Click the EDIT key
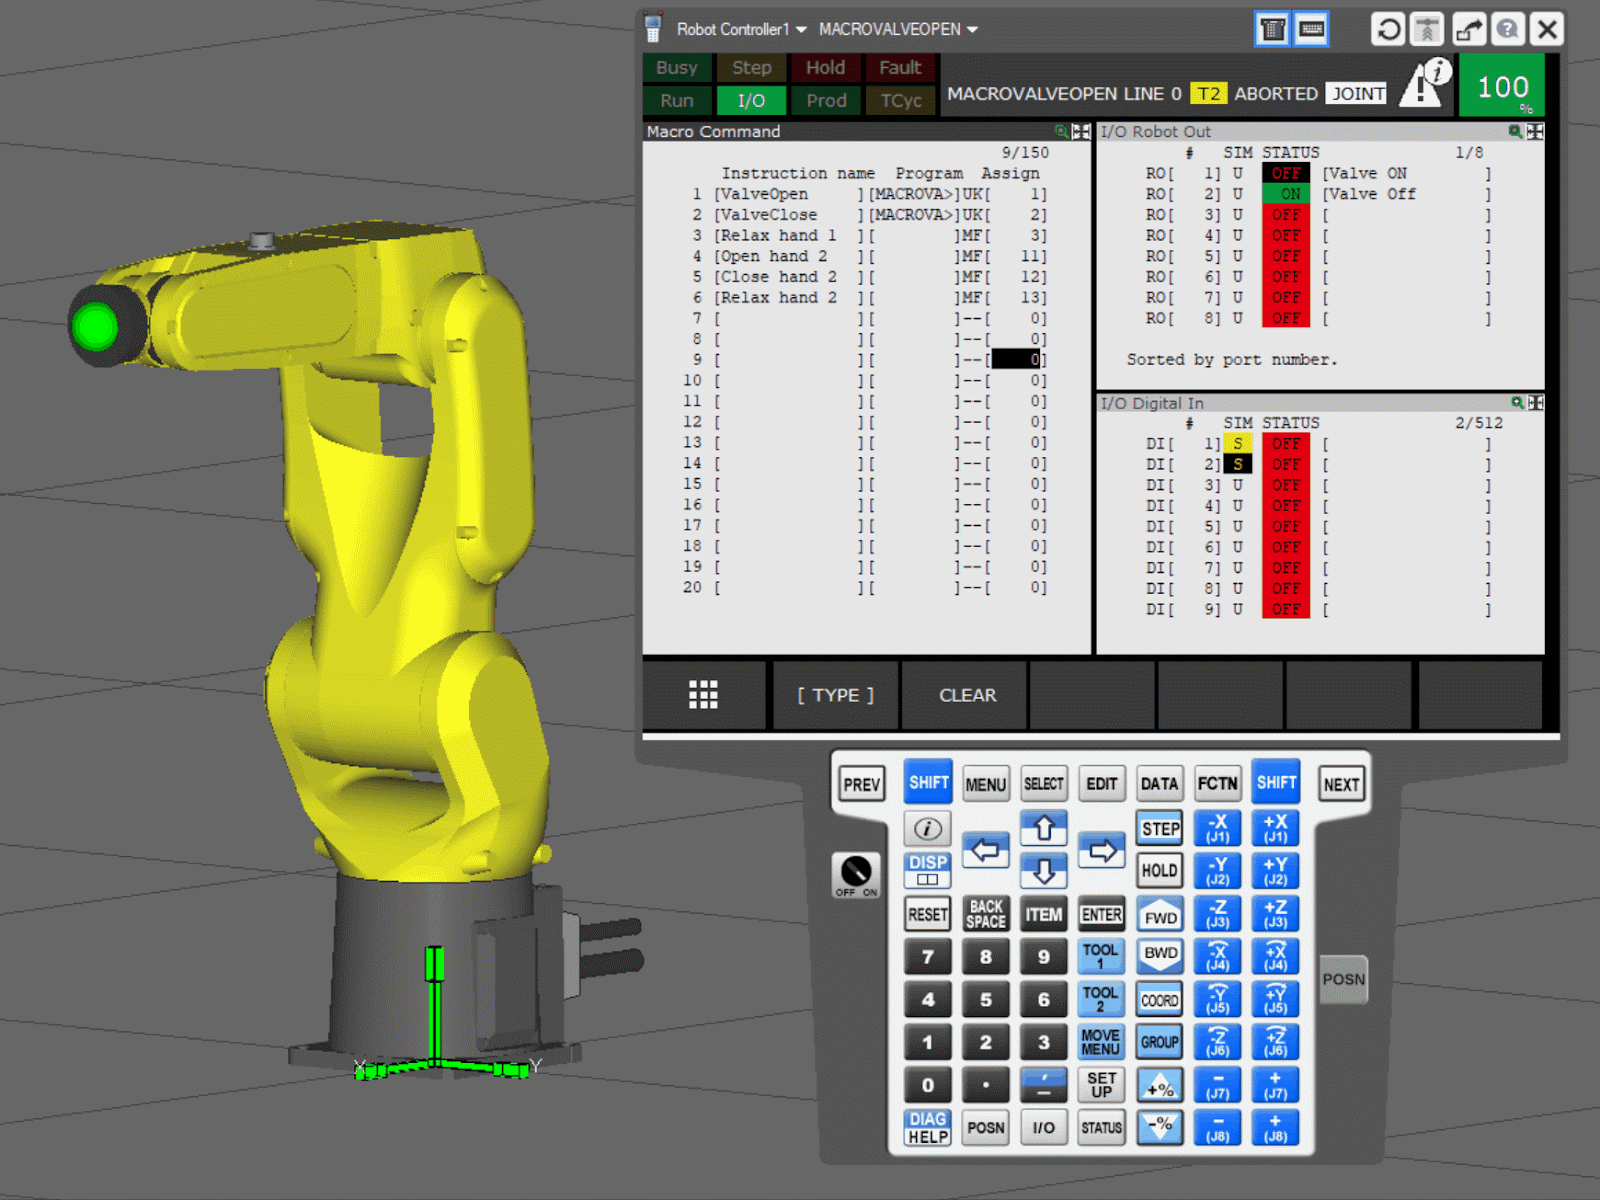This screenshot has width=1600, height=1200. click(1101, 784)
